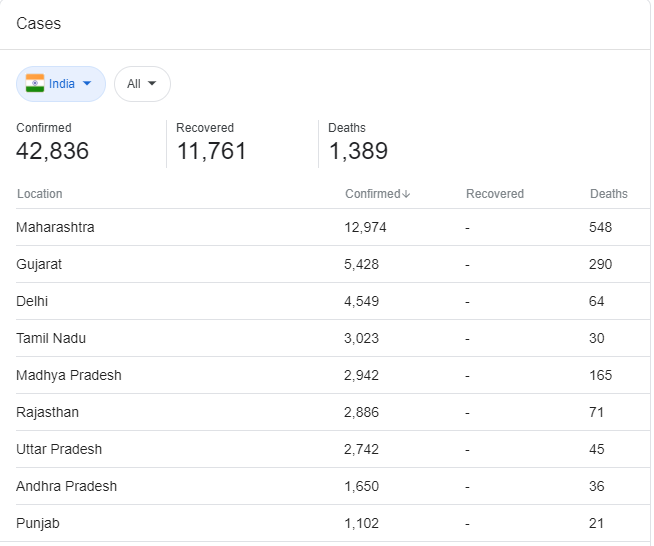Click the Location column header
Viewport: 654px width, 546px height.
(40, 194)
